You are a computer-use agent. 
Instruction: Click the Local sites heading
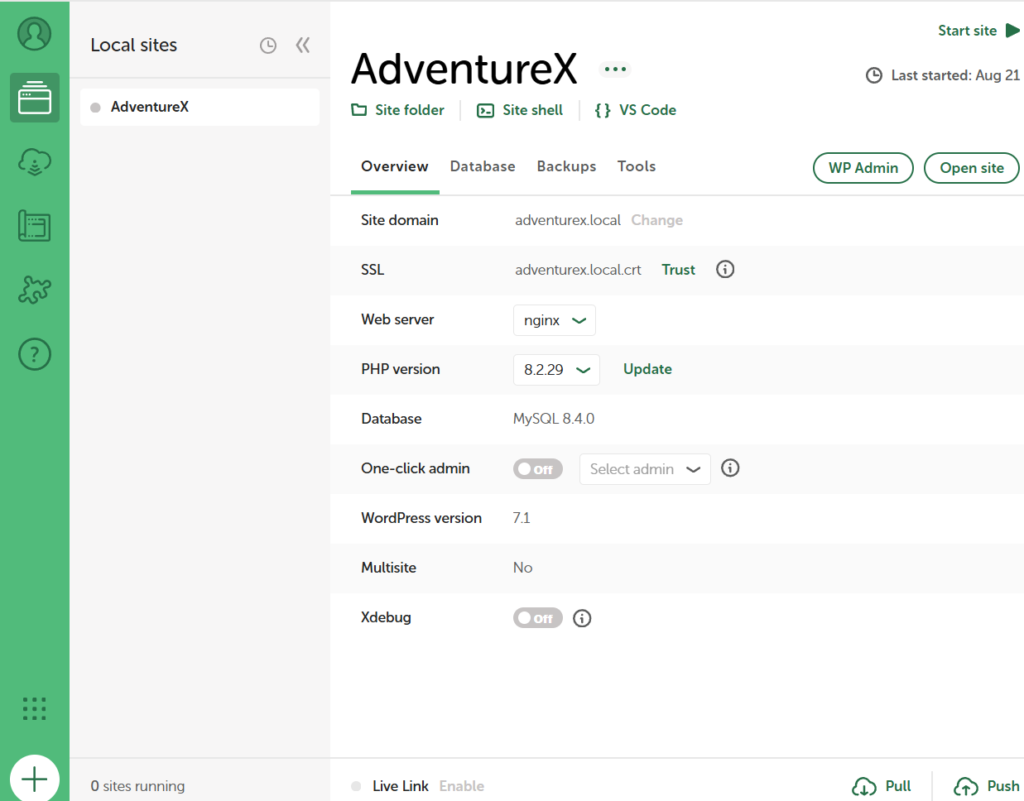click(134, 45)
